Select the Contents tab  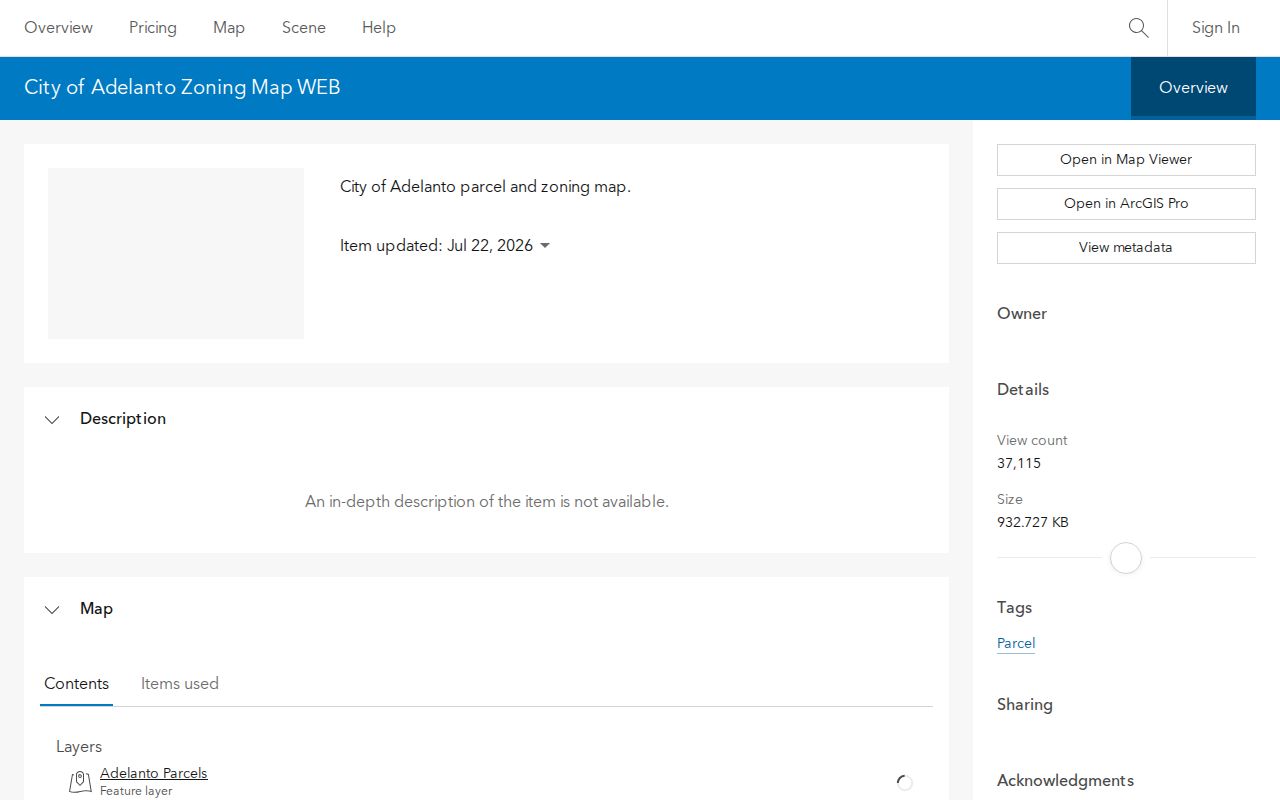pos(76,684)
